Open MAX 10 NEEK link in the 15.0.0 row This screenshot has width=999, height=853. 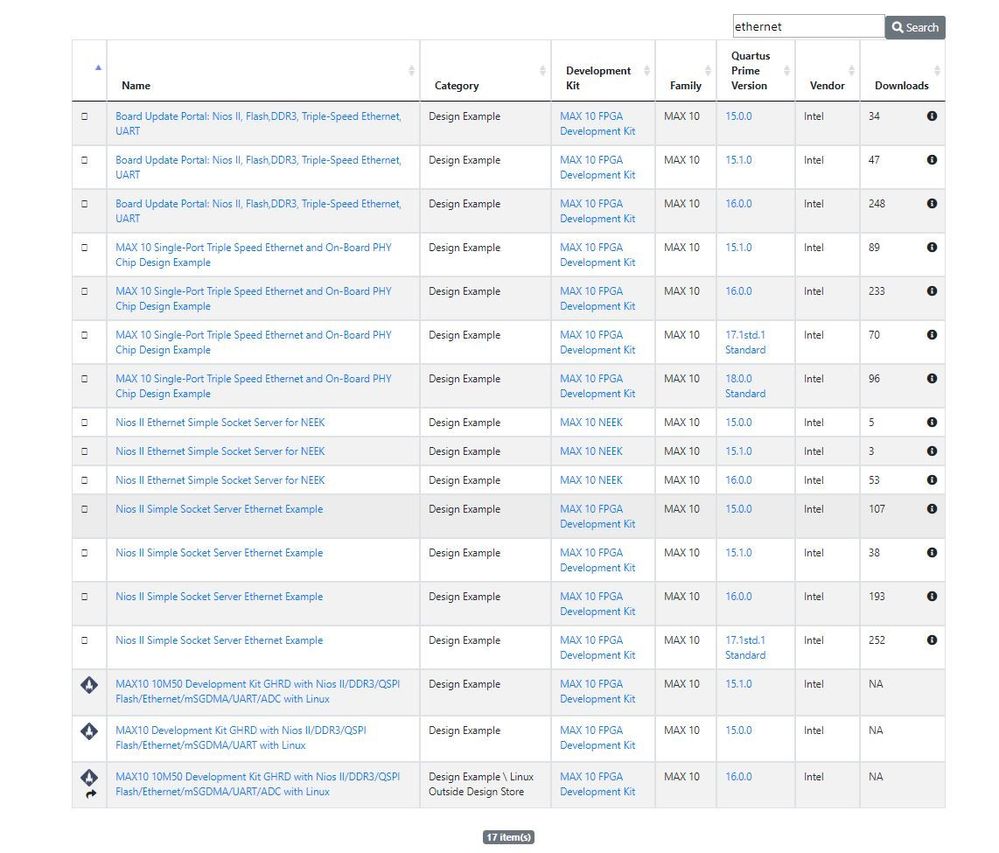click(590, 423)
